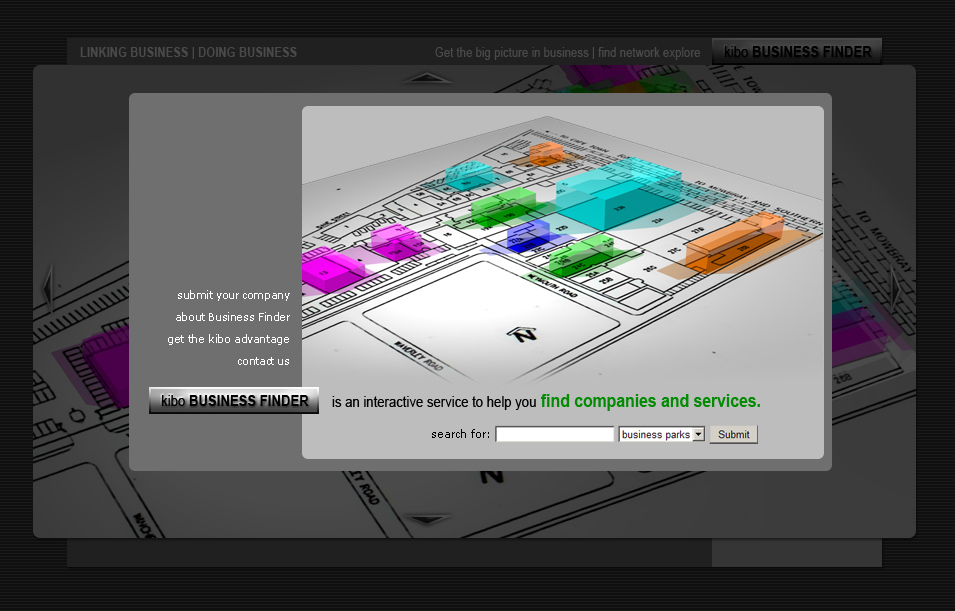Click inside the search for text field
Screen dimensions: 955x611
click(x=554, y=435)
